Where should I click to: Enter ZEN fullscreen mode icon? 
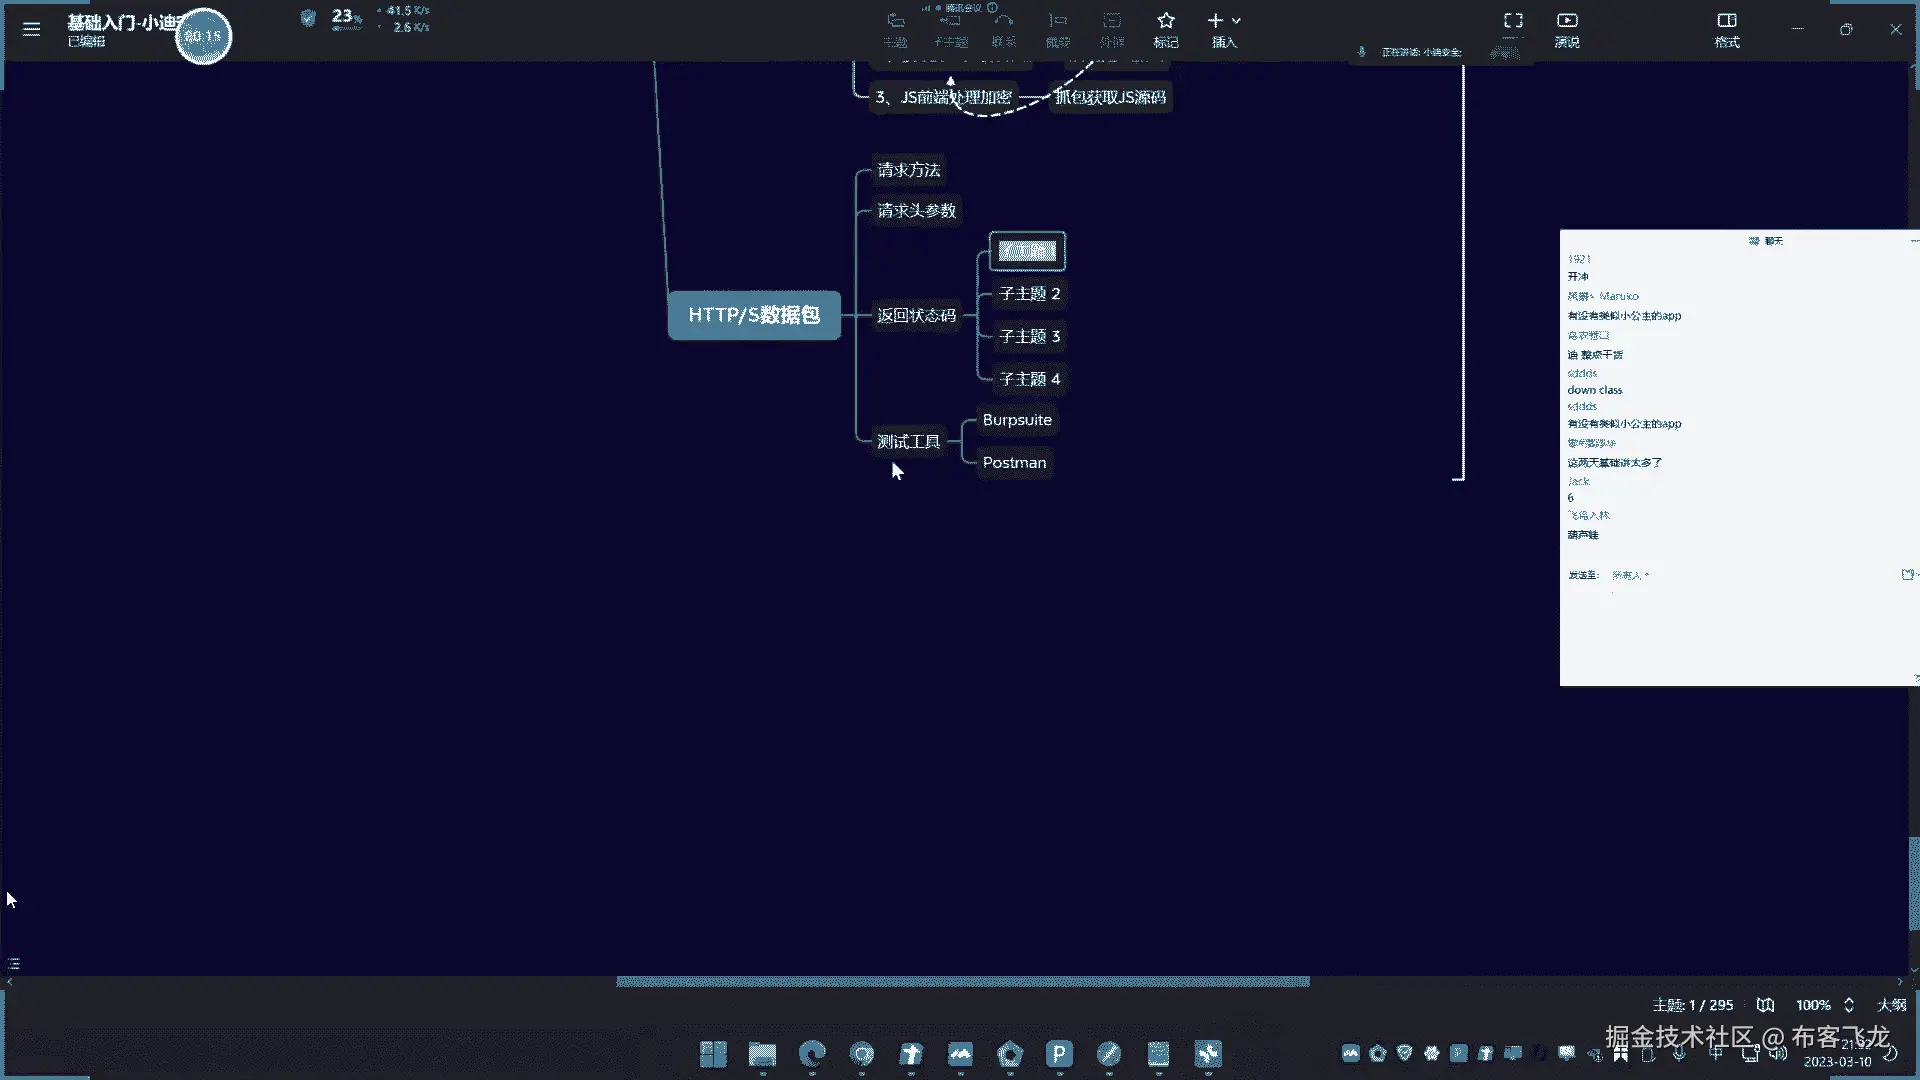point(1513,21)
